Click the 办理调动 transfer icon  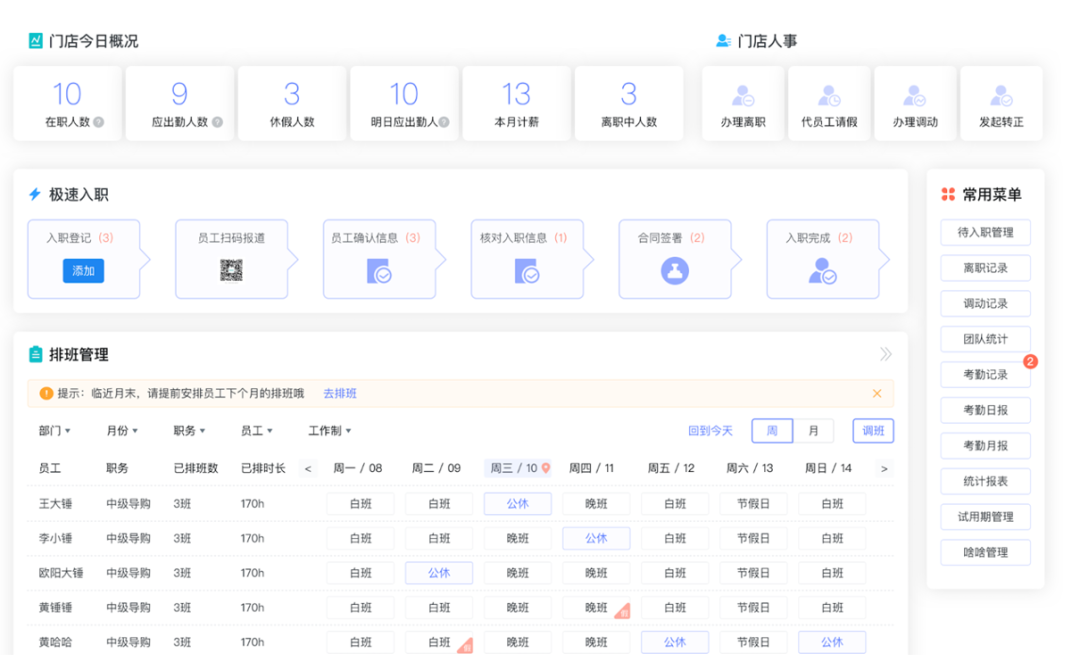point(915,96)
